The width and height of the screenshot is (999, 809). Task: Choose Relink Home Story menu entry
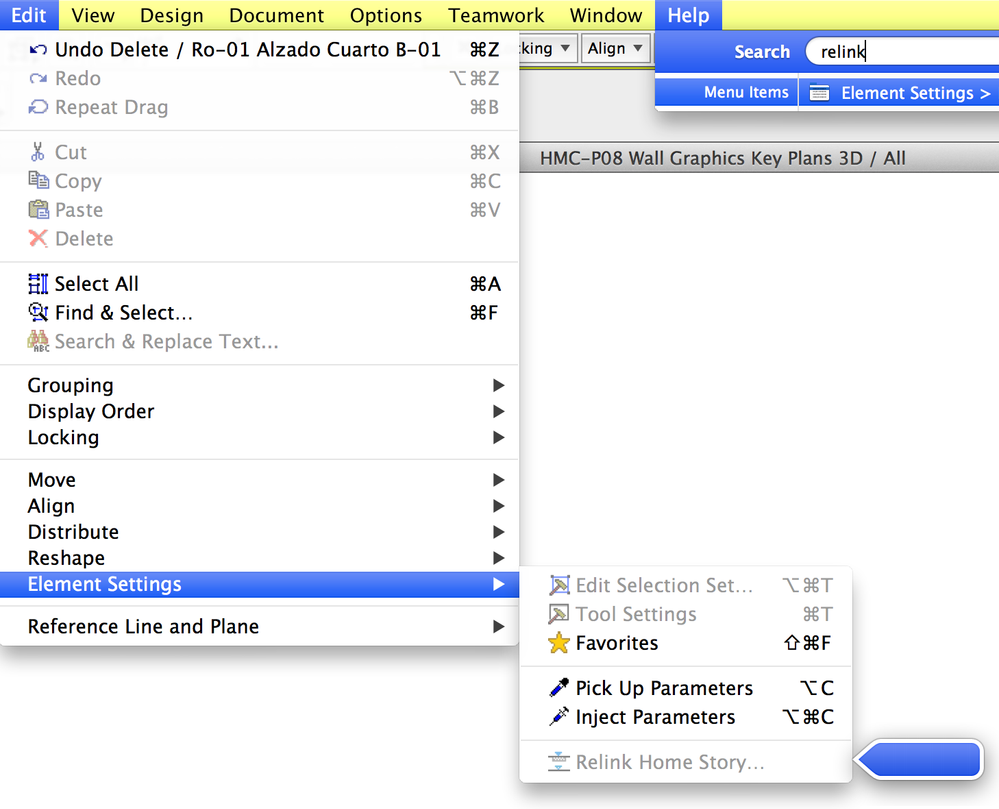670,762
